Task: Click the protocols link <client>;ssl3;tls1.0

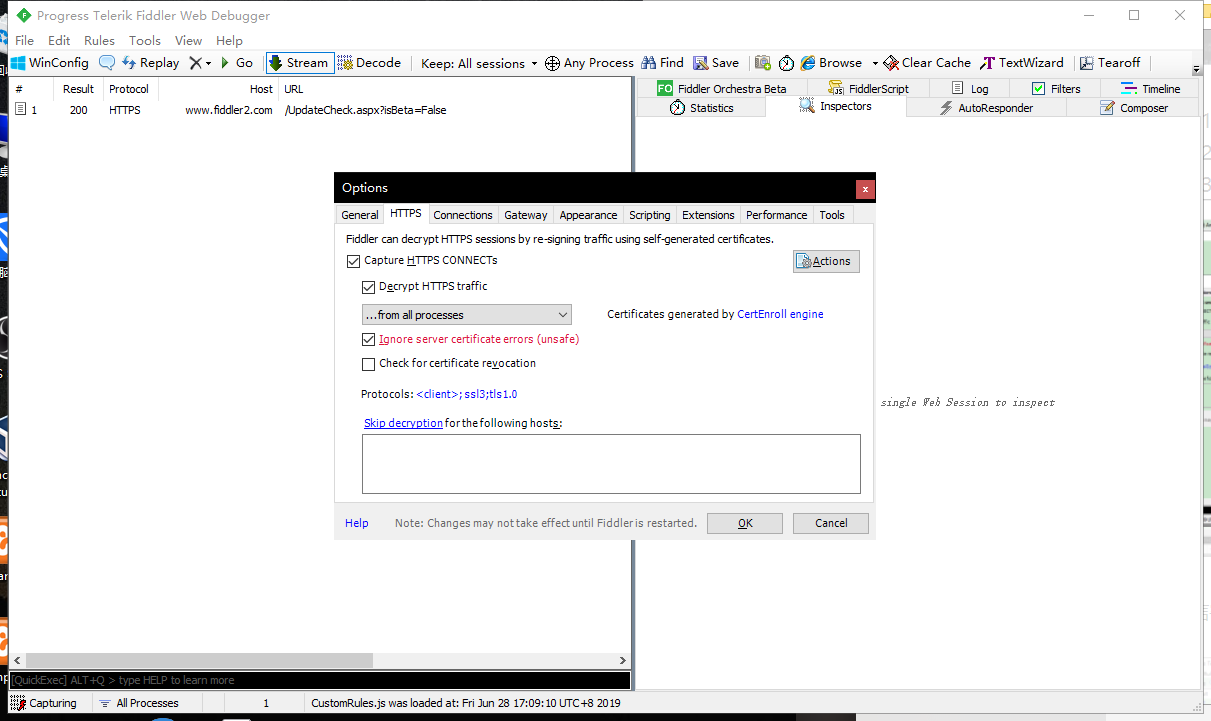Action: (x=467, y=394)
